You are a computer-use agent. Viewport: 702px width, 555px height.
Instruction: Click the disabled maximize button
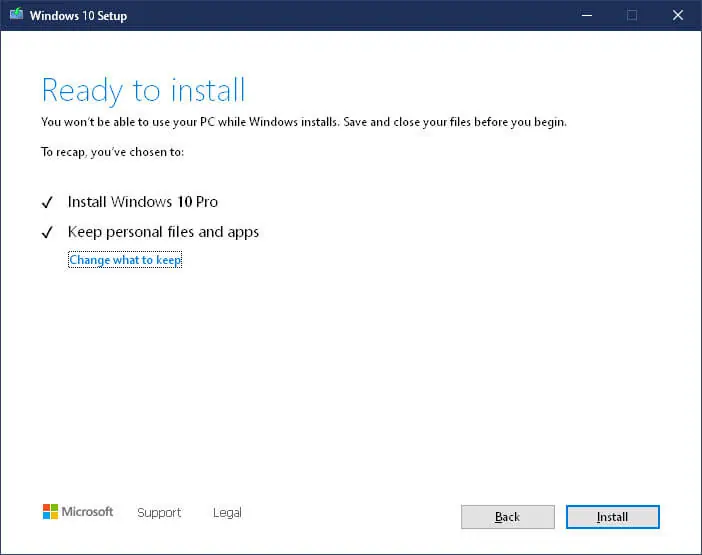tap(632, 15)
